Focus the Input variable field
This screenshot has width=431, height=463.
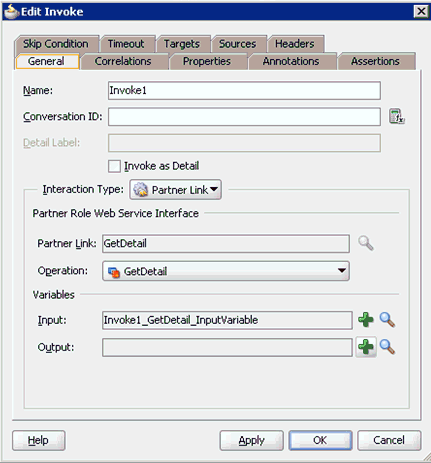[x=227, y=320]
